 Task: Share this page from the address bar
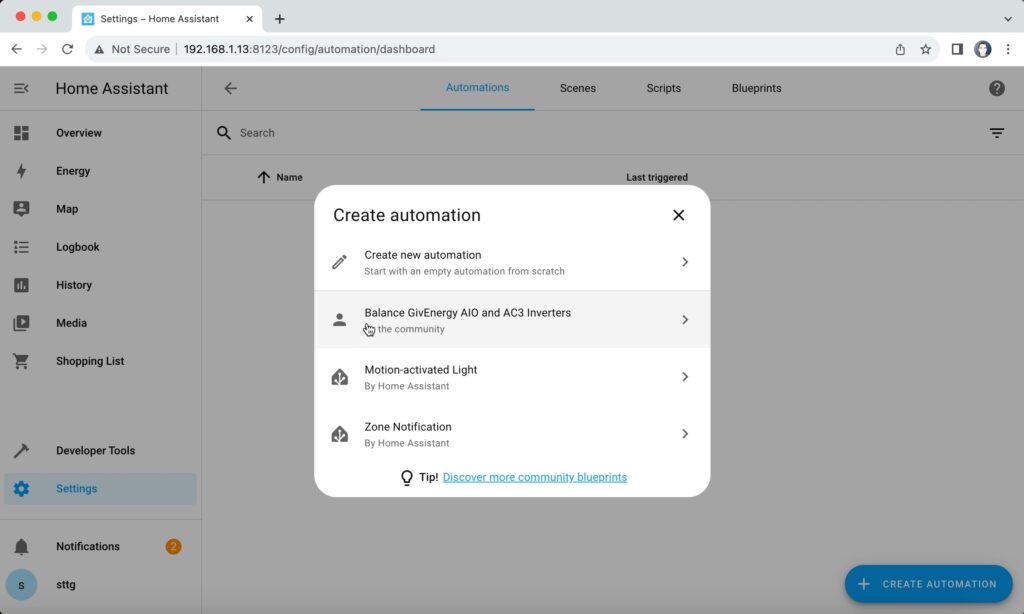pyautogui.click(x=900, y=49)
